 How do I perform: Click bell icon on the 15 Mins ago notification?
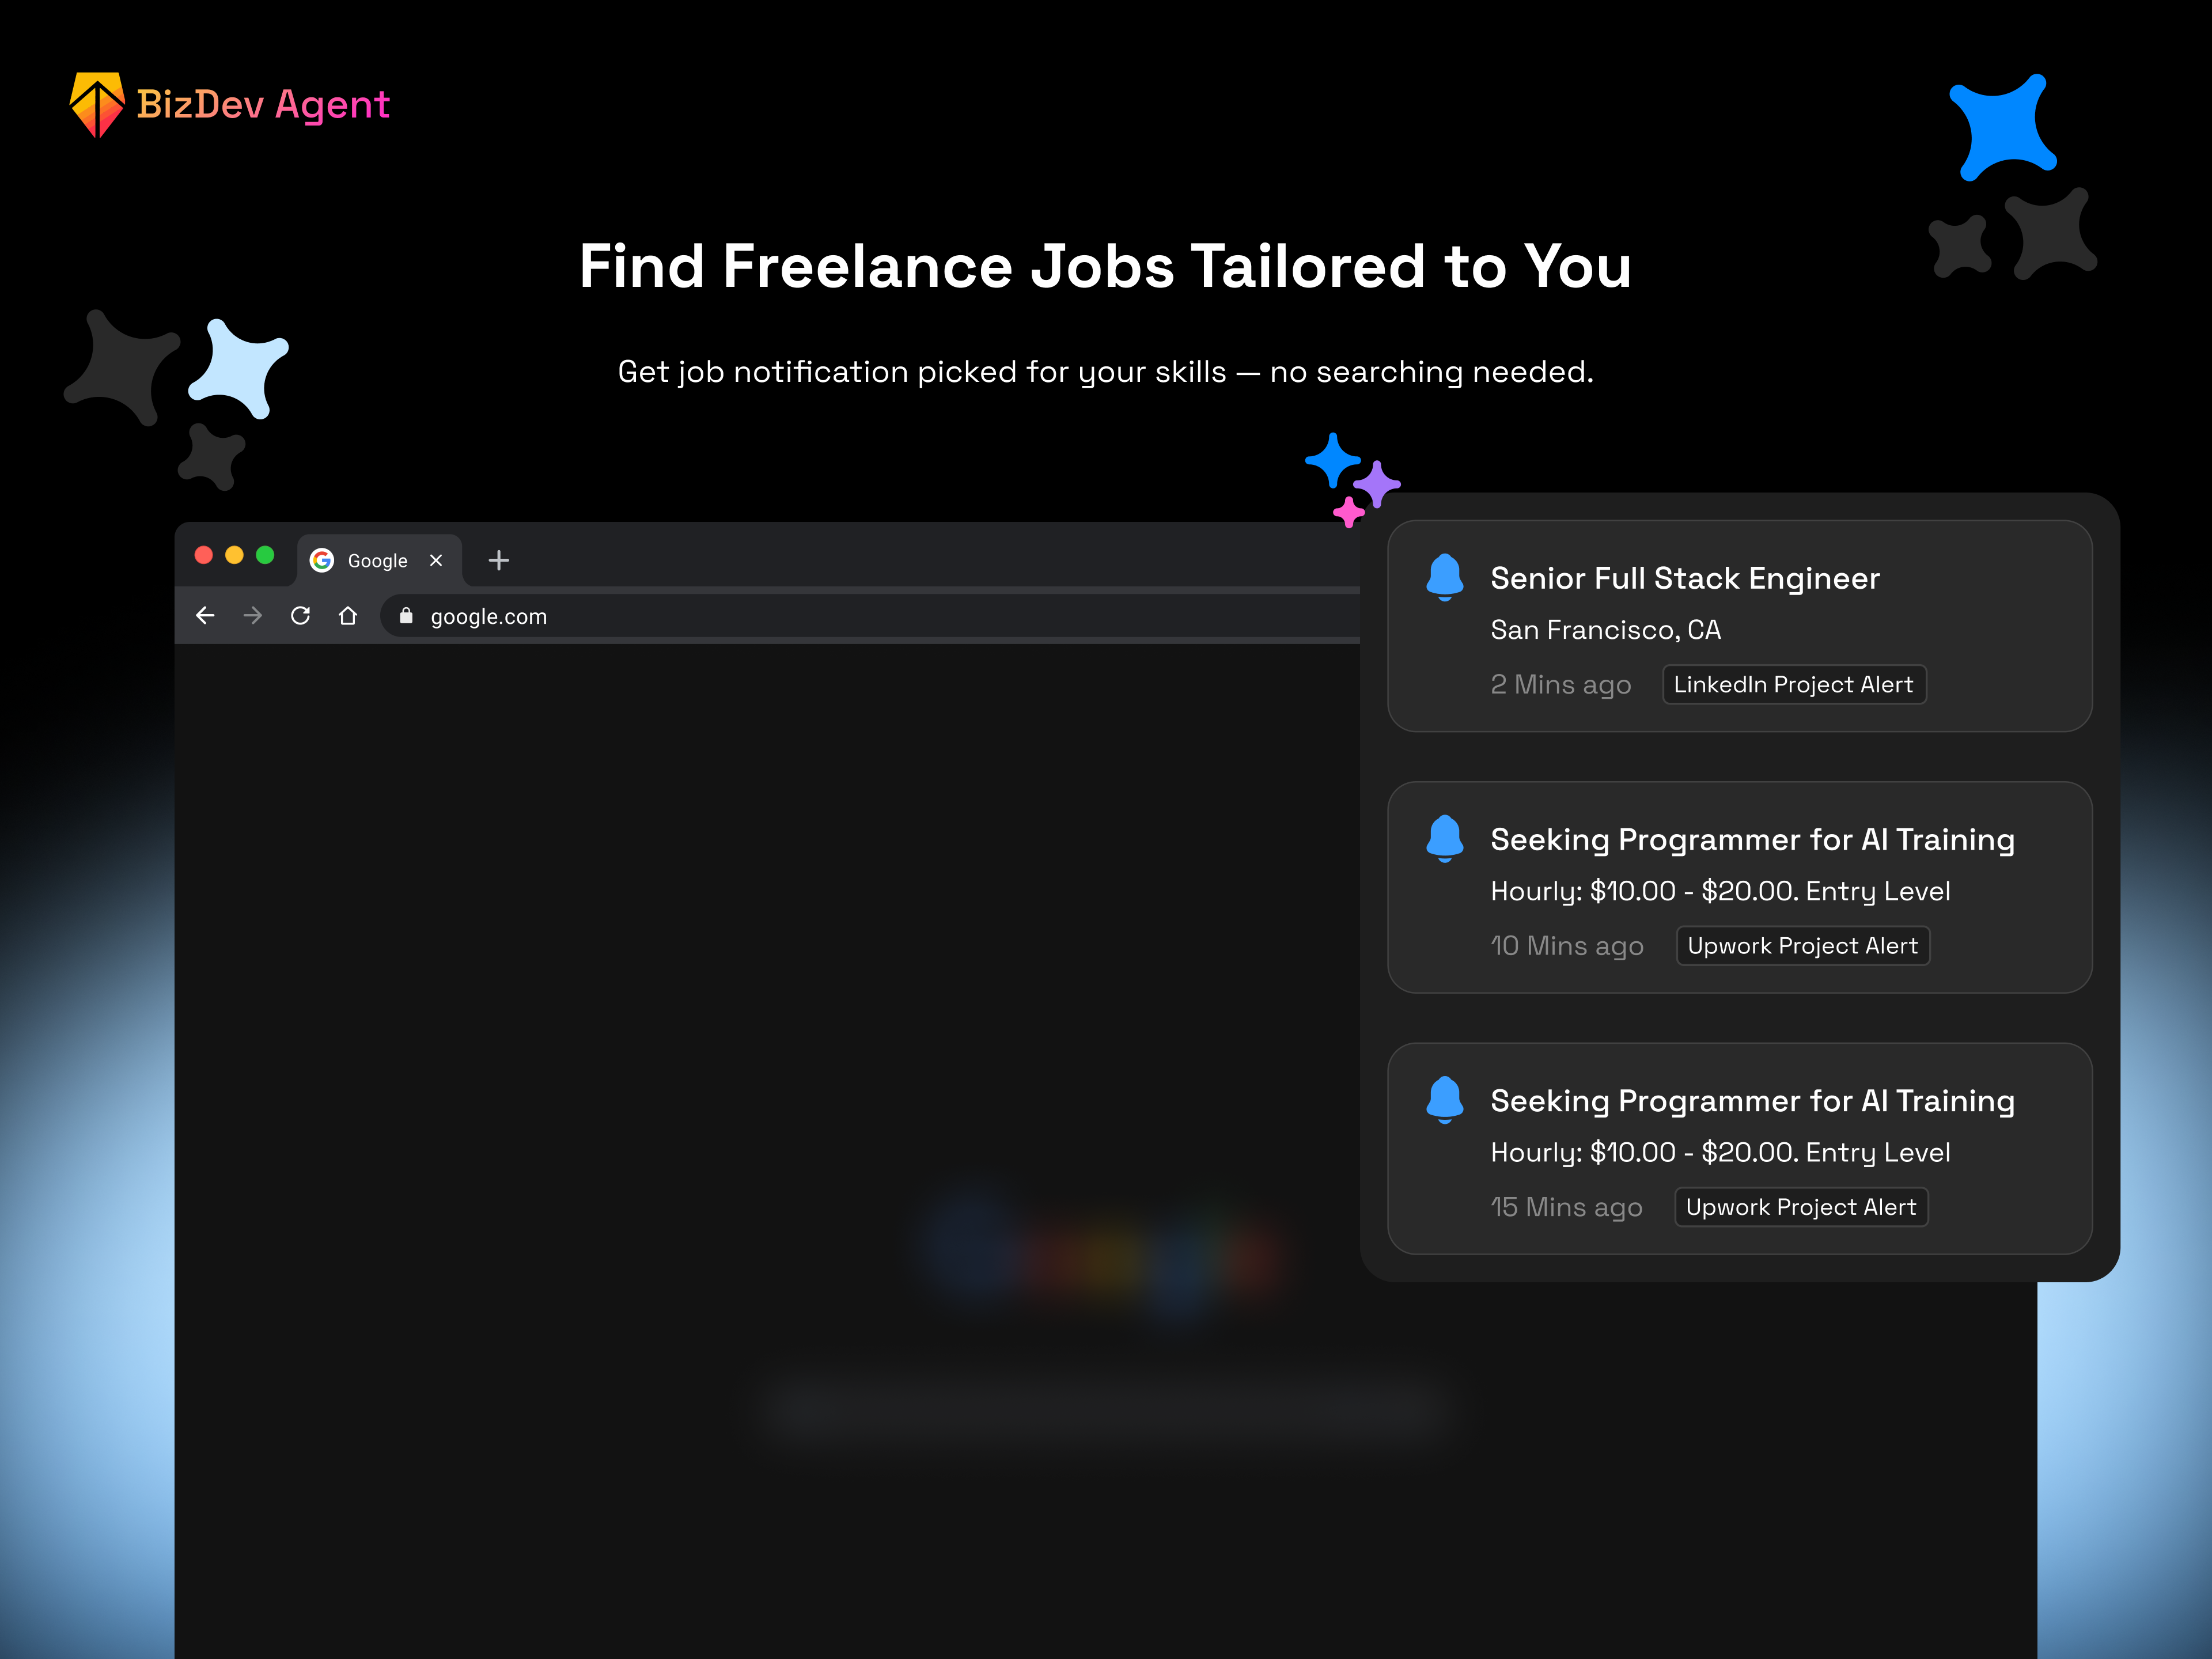(1444, 1099)
